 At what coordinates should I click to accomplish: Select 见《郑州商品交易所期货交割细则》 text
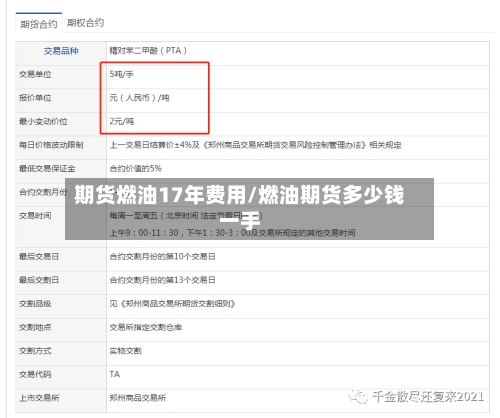click(x=172, y=304)
